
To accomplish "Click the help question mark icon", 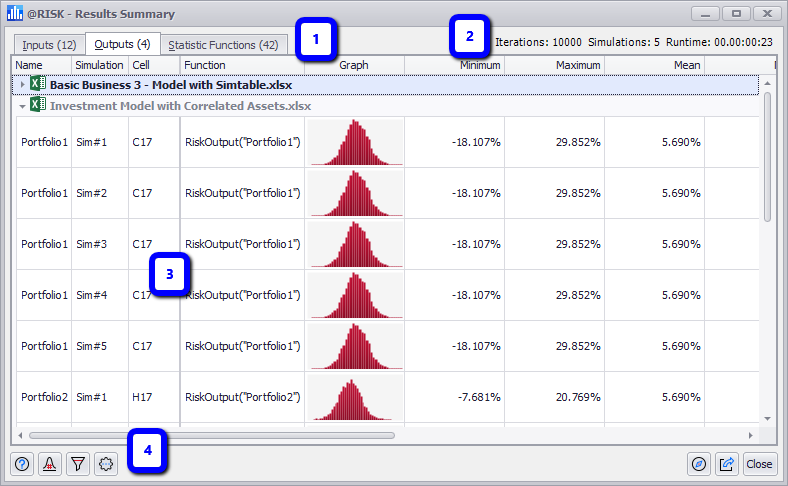I will tap(23, 464).
